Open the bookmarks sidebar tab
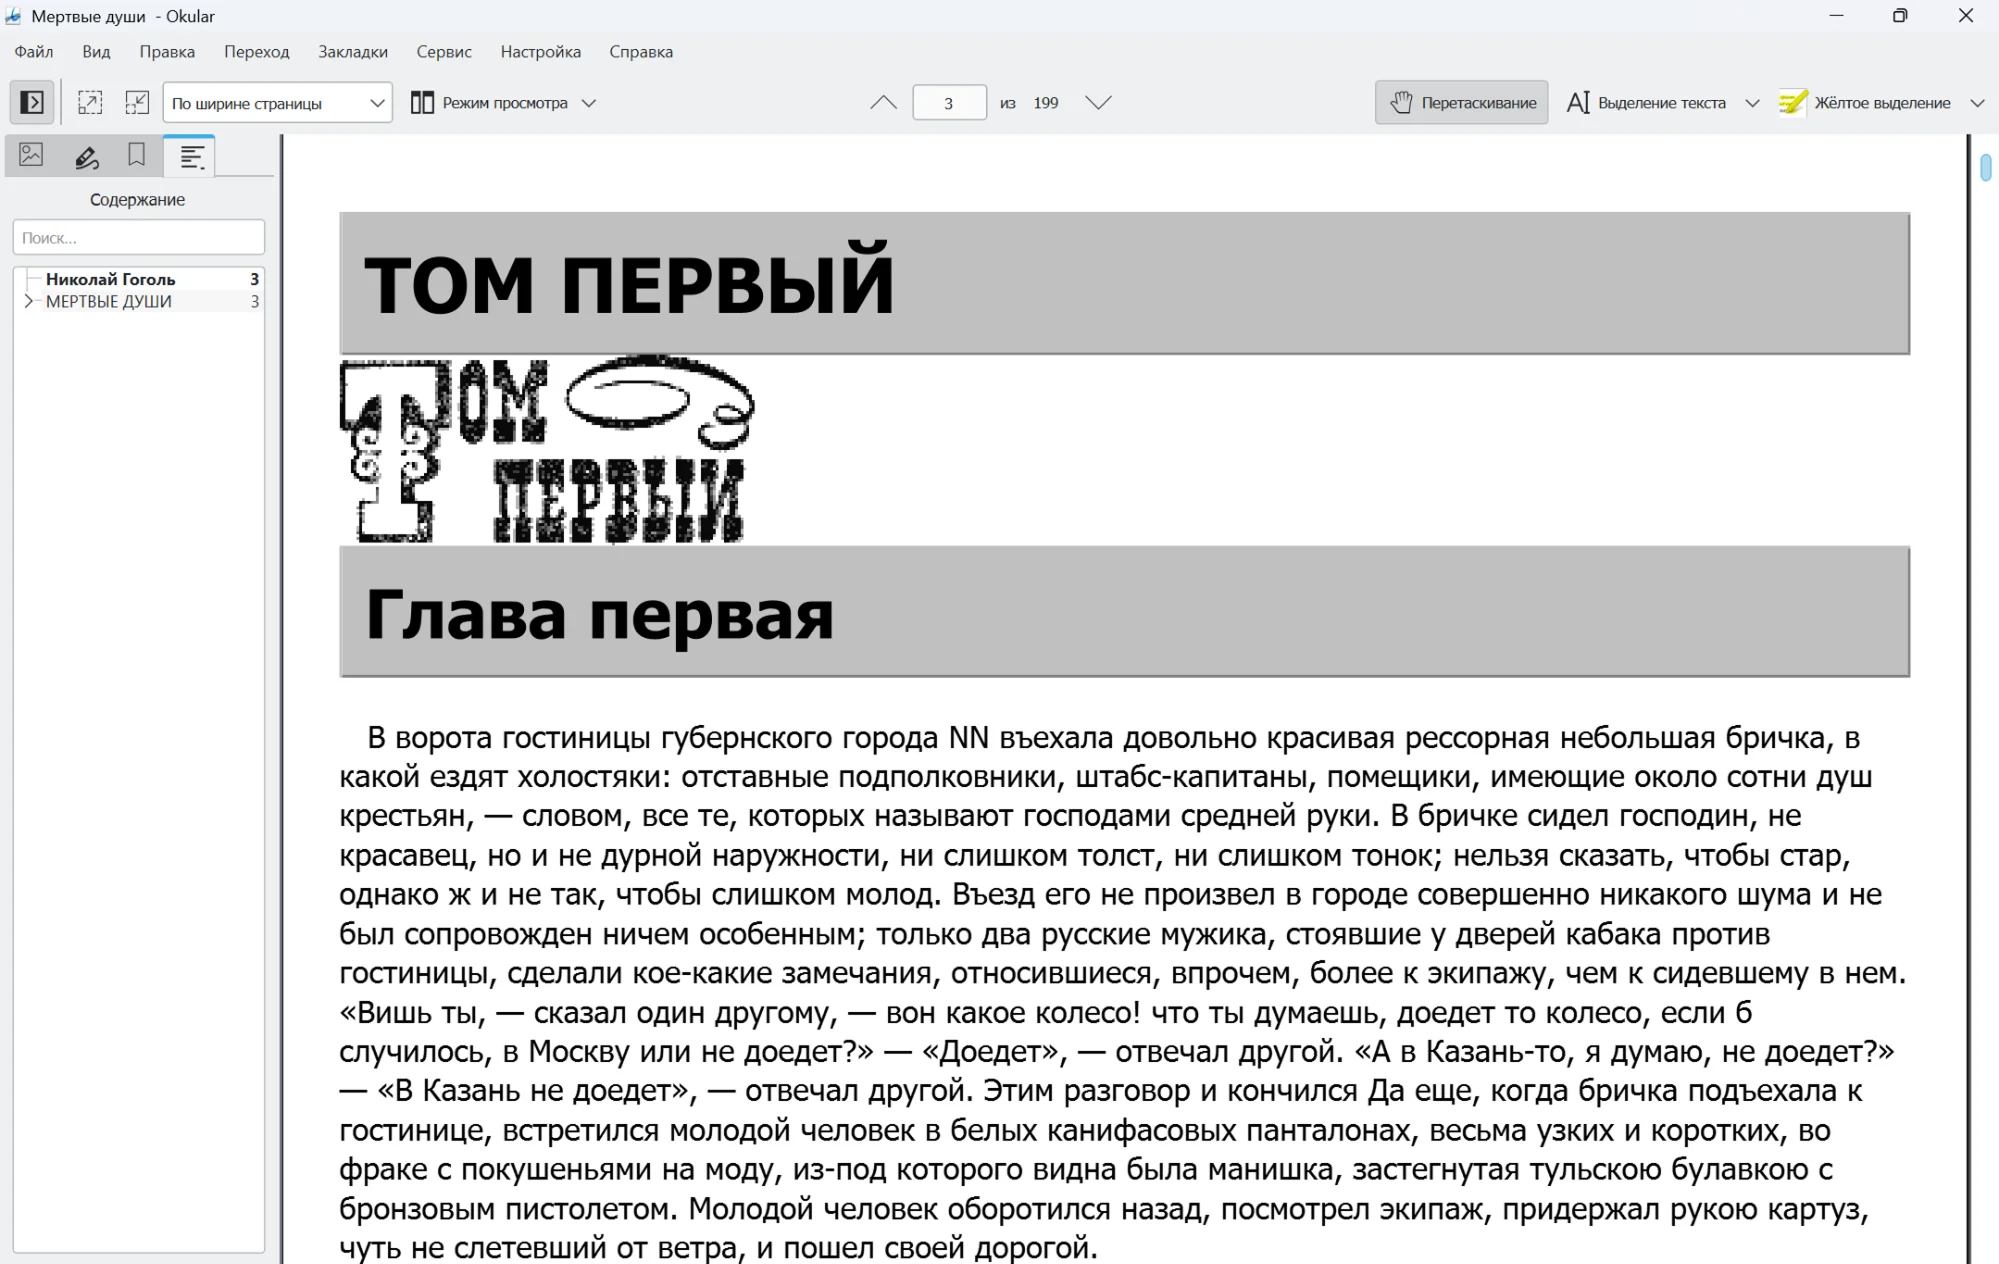1999x1264 pixels. (137, 155)
